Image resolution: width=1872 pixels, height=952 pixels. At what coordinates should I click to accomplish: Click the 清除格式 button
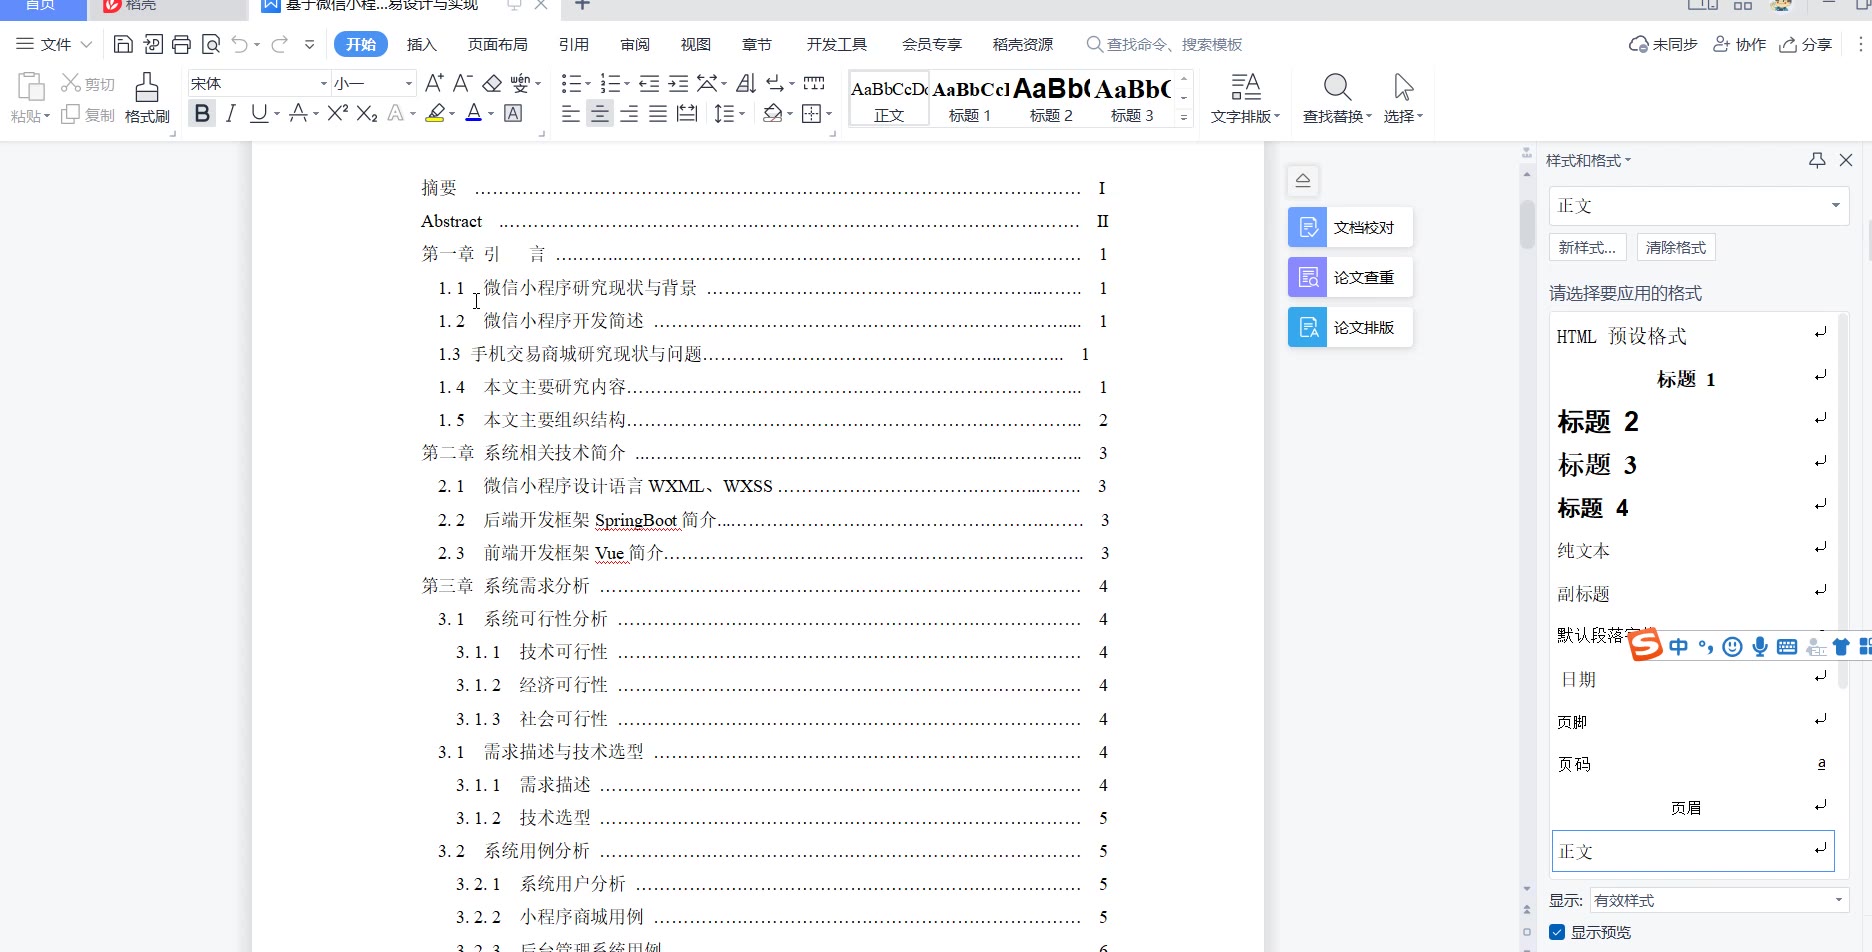(1676, 247)
